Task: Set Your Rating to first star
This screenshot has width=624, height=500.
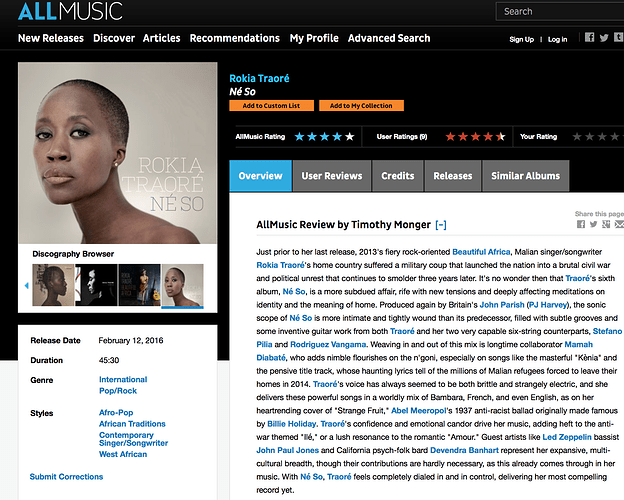Action: click(x=577, y=137)
